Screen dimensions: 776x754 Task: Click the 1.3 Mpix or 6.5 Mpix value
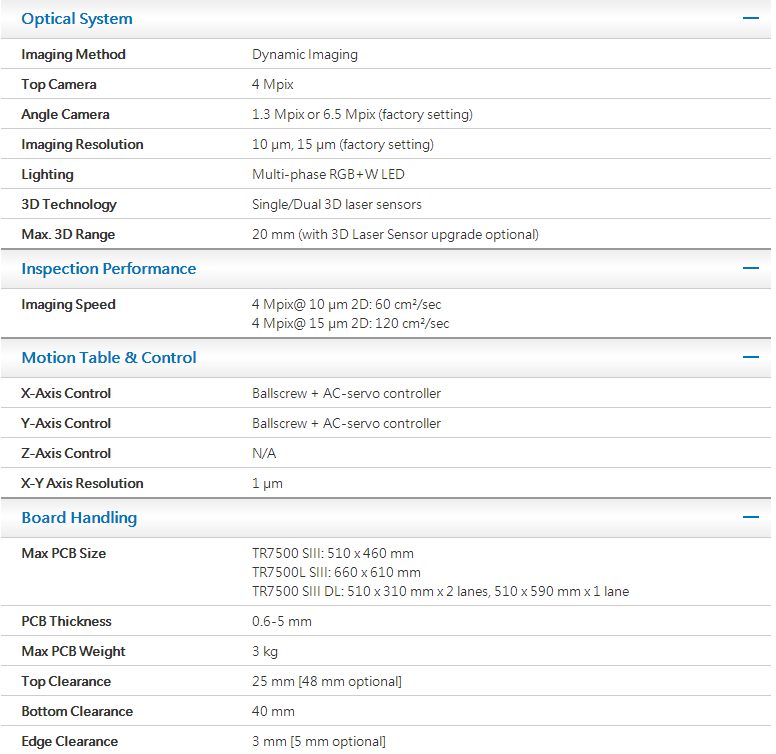(362, 114)
